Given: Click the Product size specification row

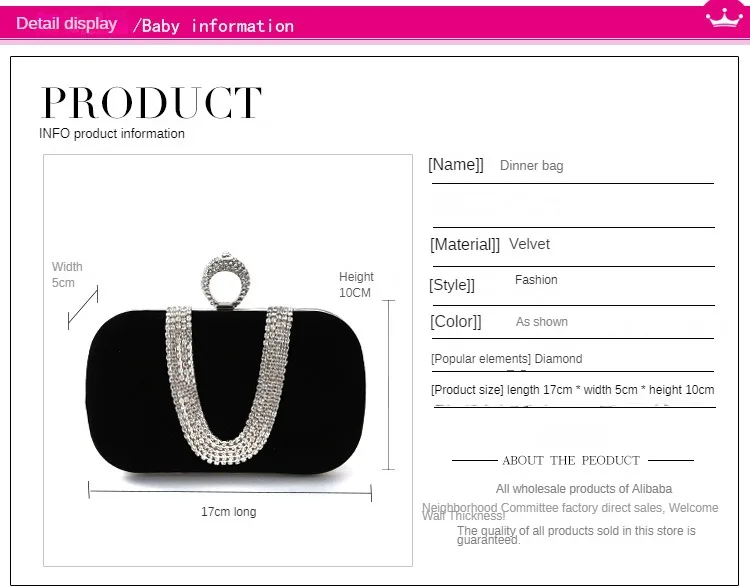Looking at the screenshot, I should pos(573,390).
